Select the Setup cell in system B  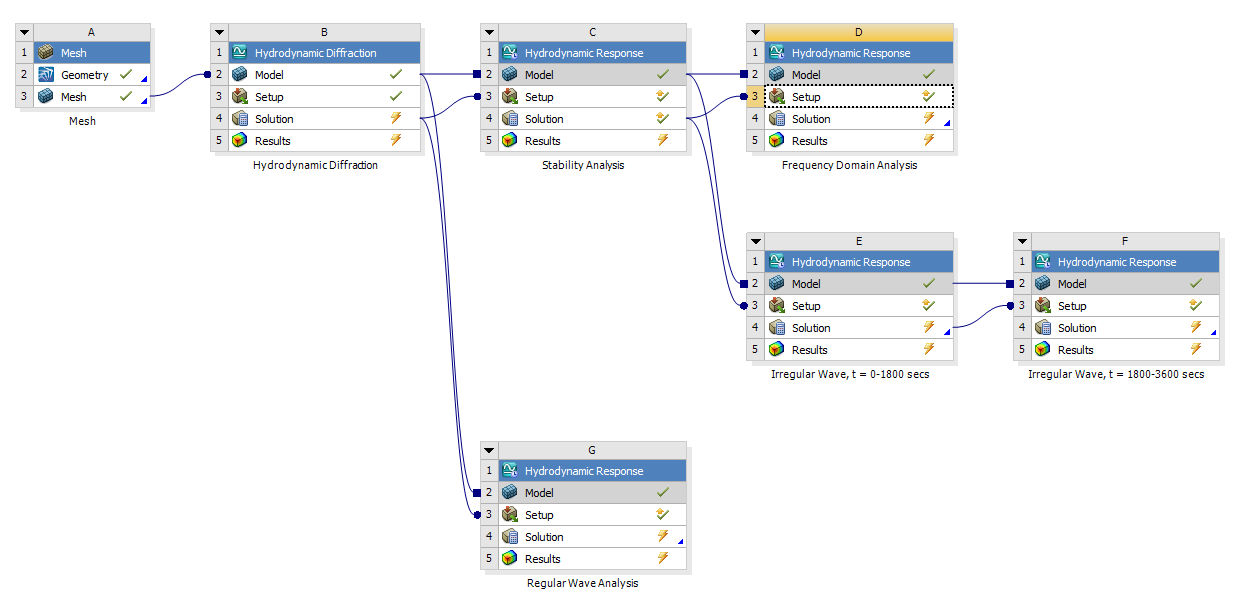[x=324, y=97]
